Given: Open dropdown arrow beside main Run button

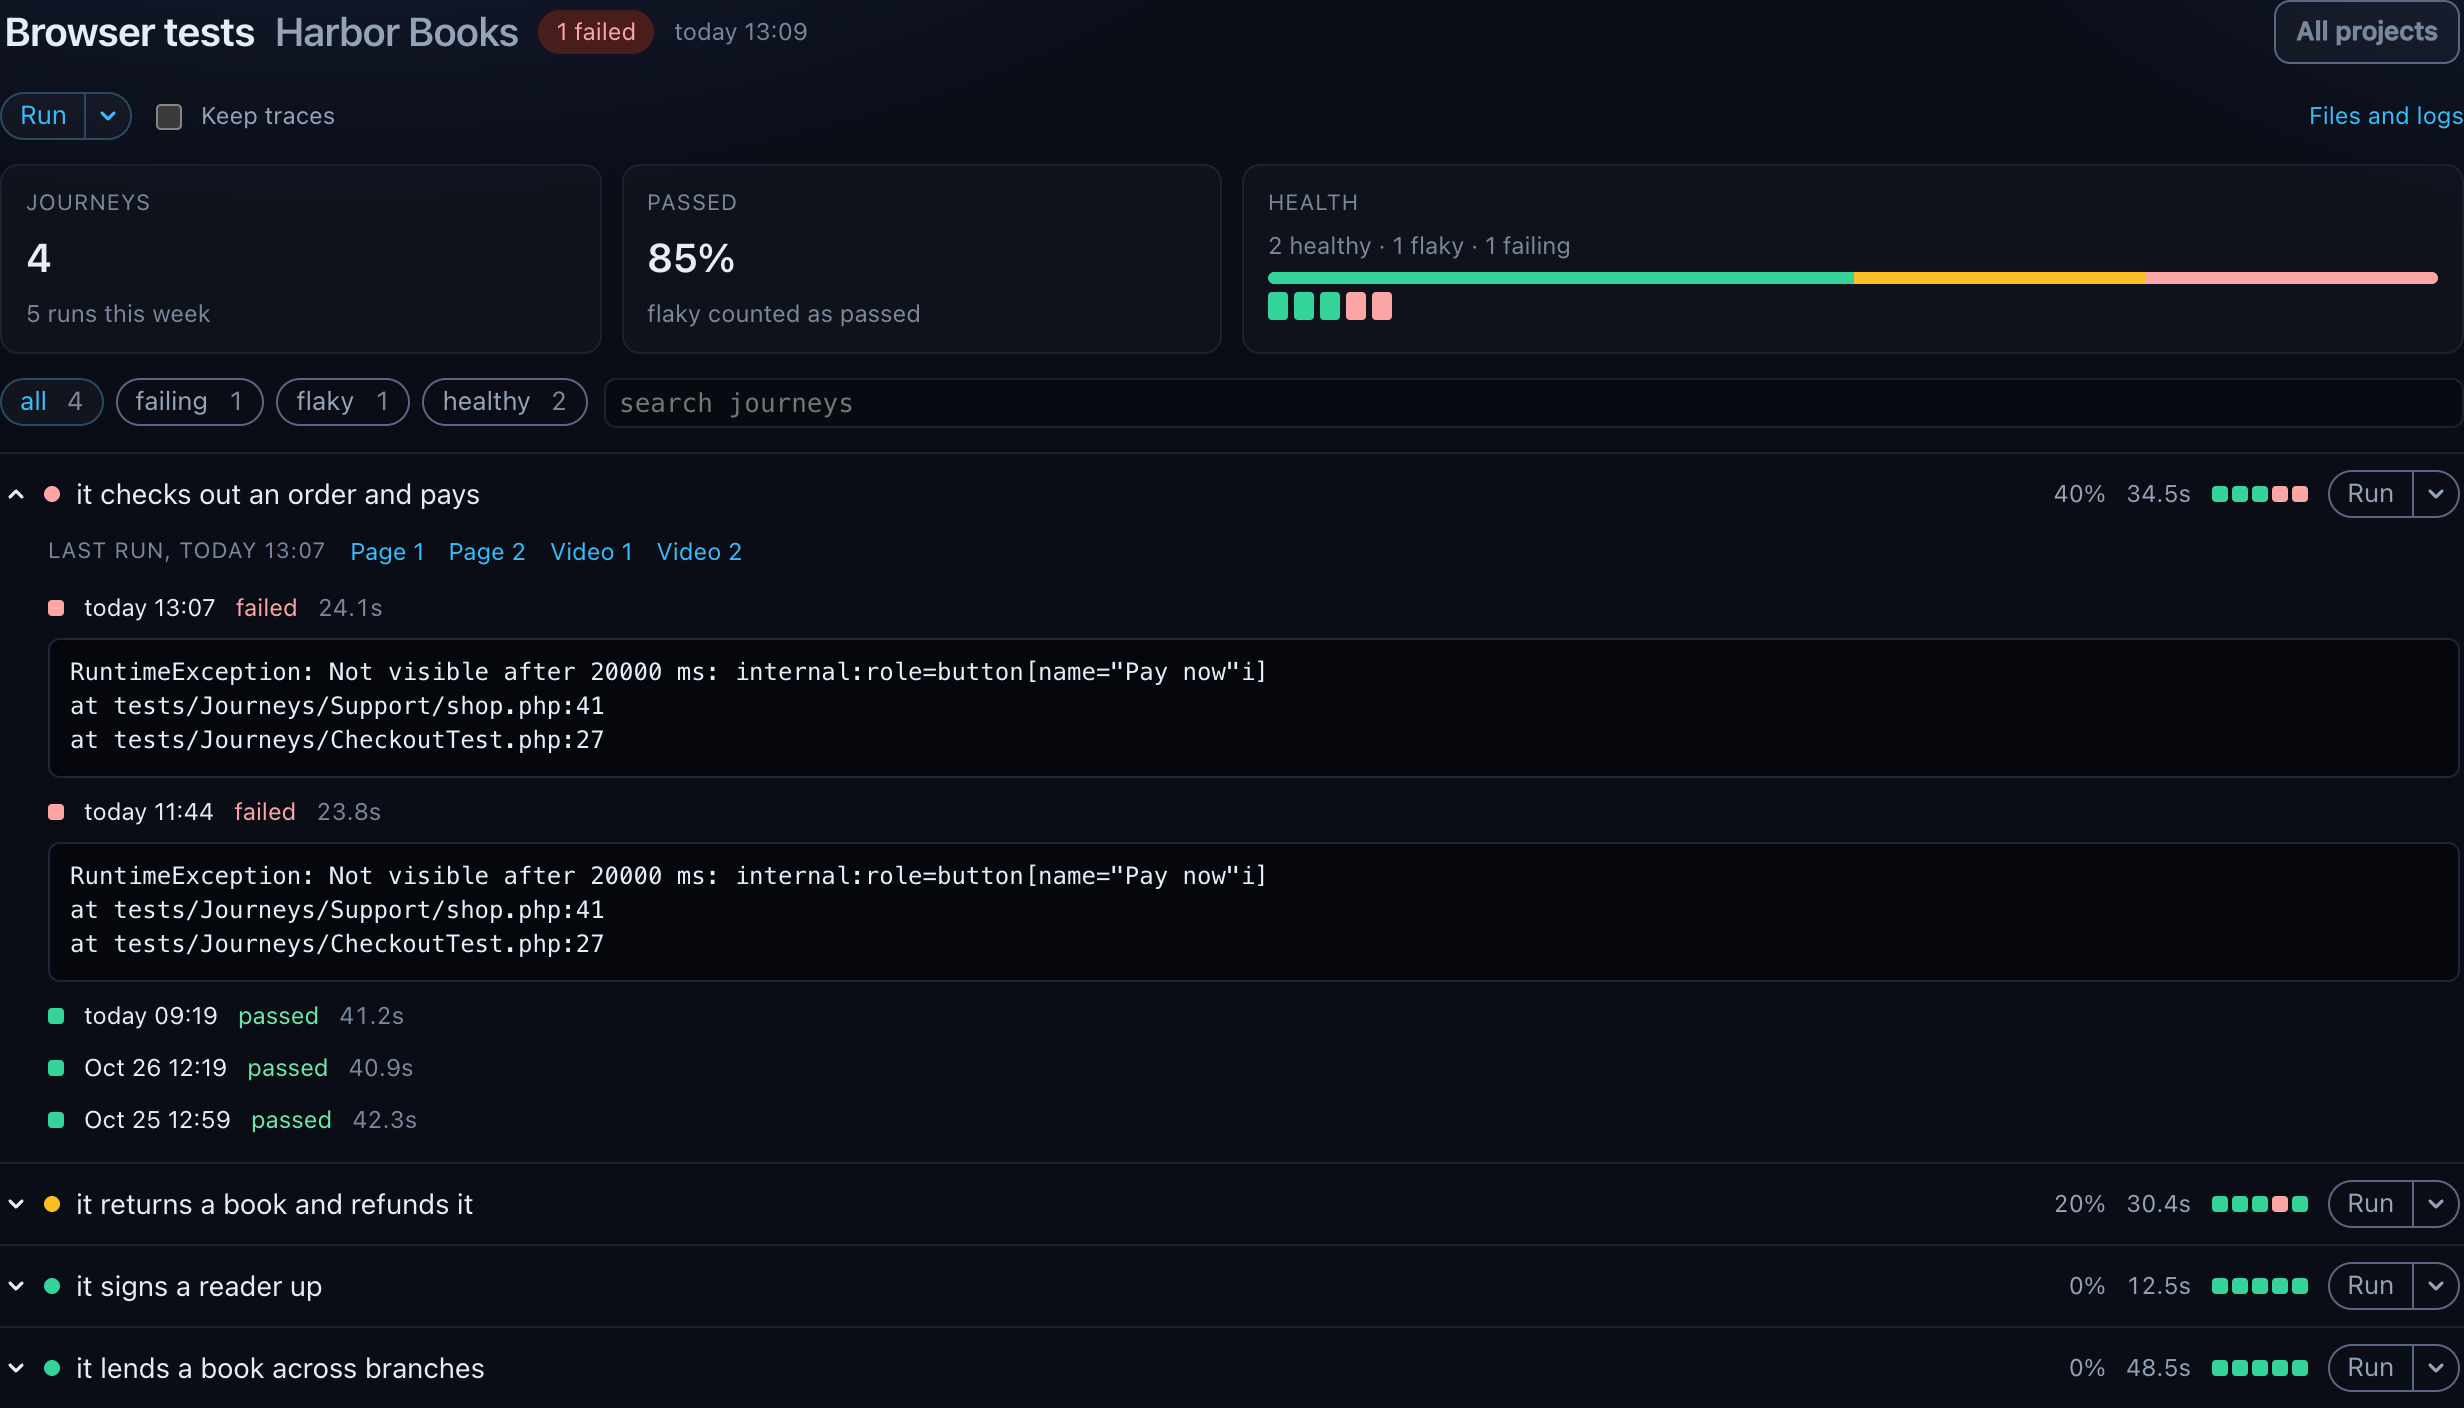Looking at the screenshot, I should [x=108, y=116].
